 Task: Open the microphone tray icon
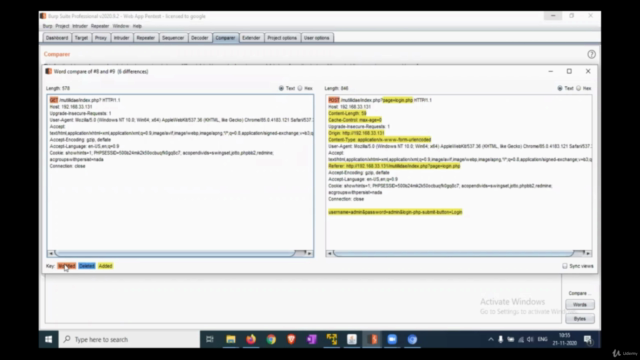500,339
